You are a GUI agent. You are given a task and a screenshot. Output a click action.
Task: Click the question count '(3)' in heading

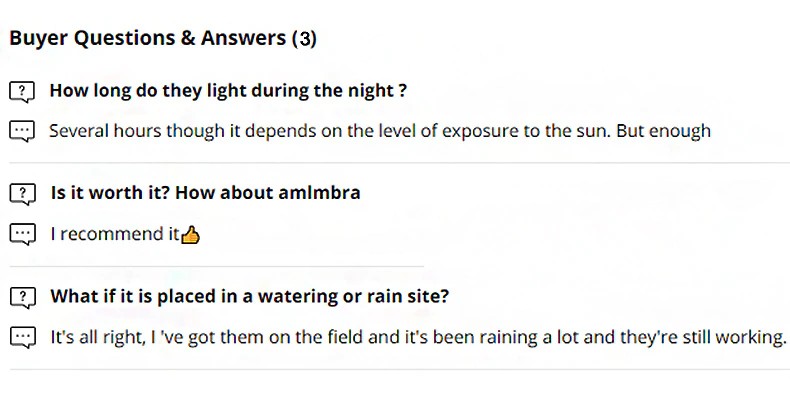[x=304, y=39]
